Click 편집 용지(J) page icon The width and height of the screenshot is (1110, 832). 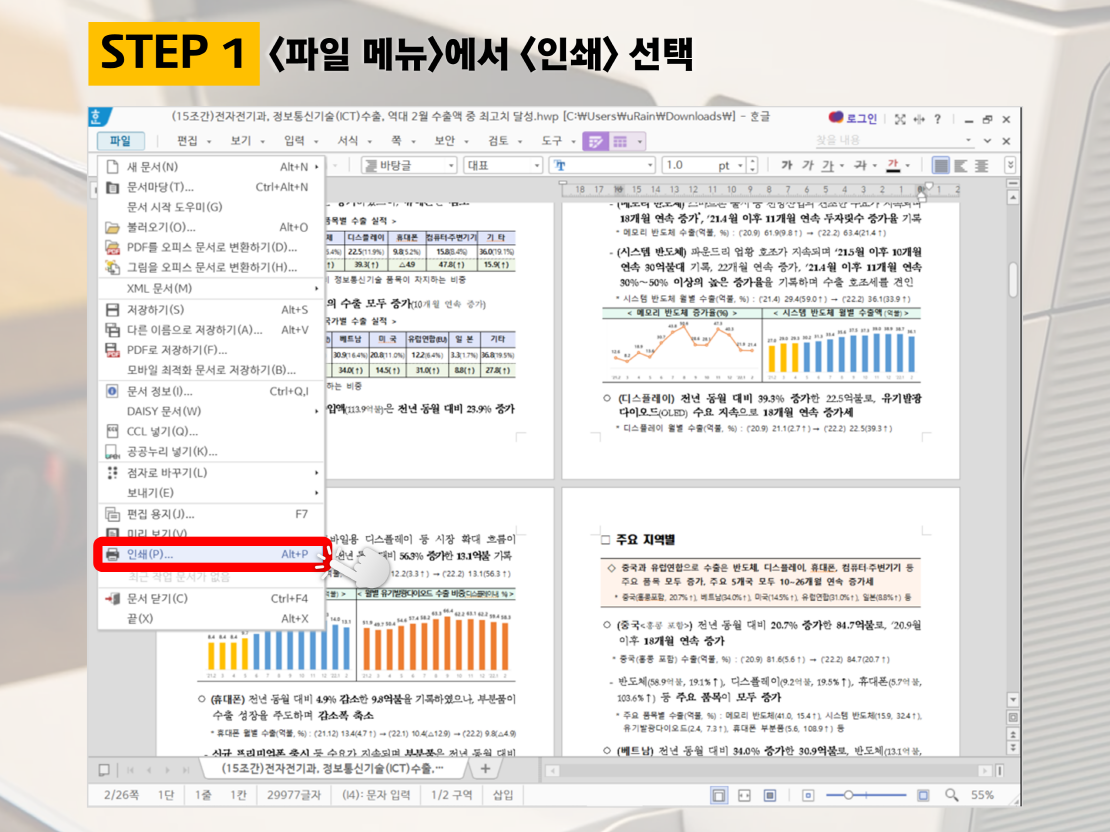[x=112, y=513]
